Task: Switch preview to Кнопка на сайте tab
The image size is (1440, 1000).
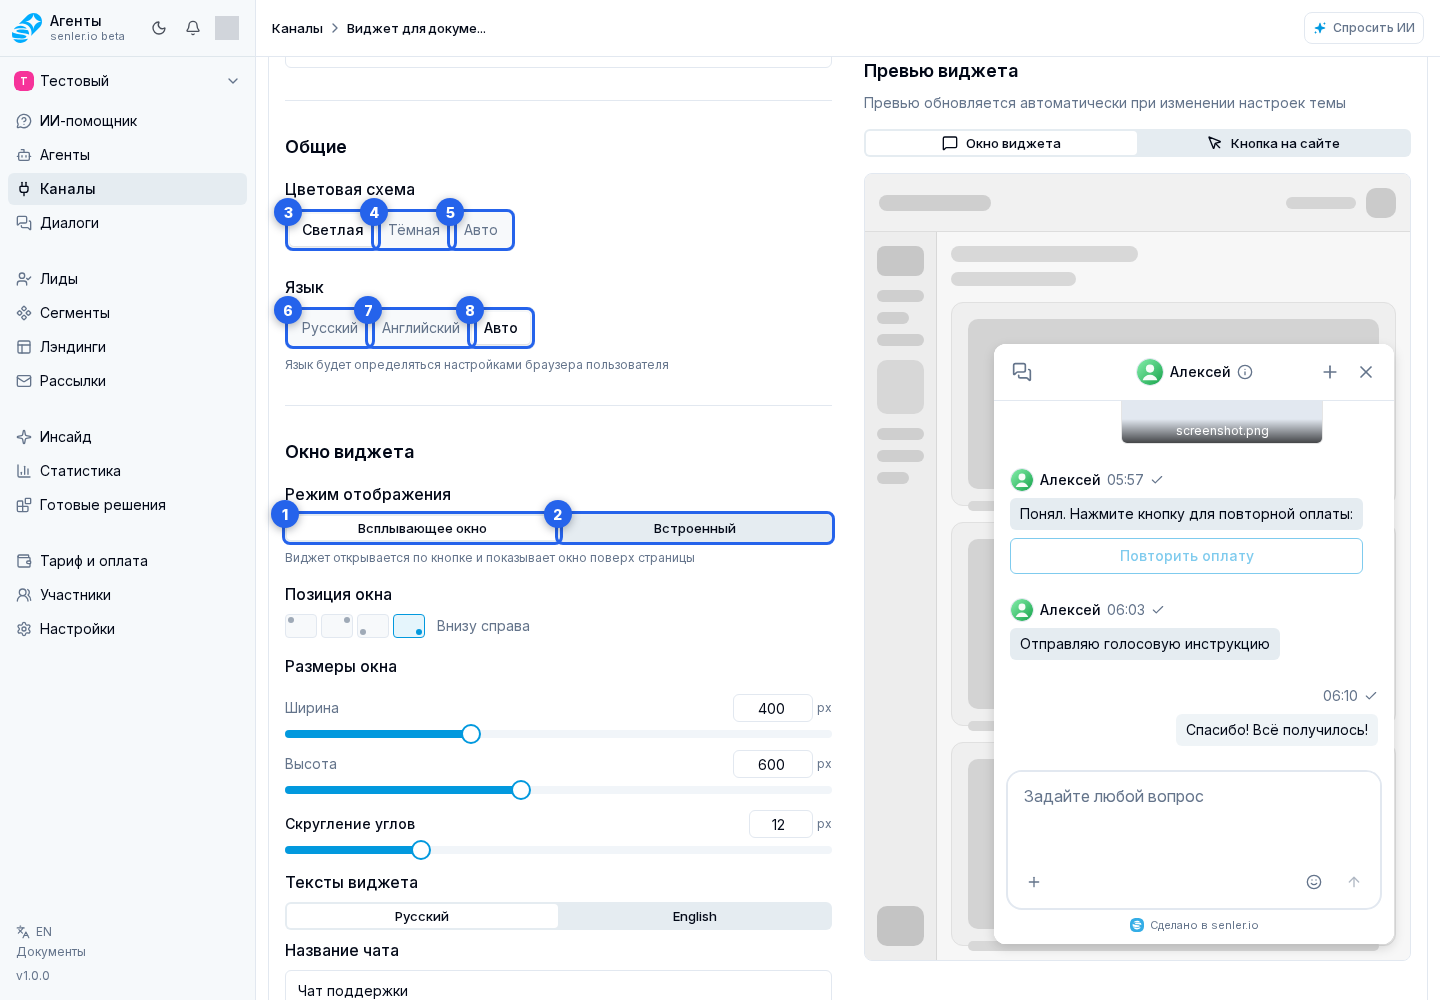Action: tap(1273, 143)
